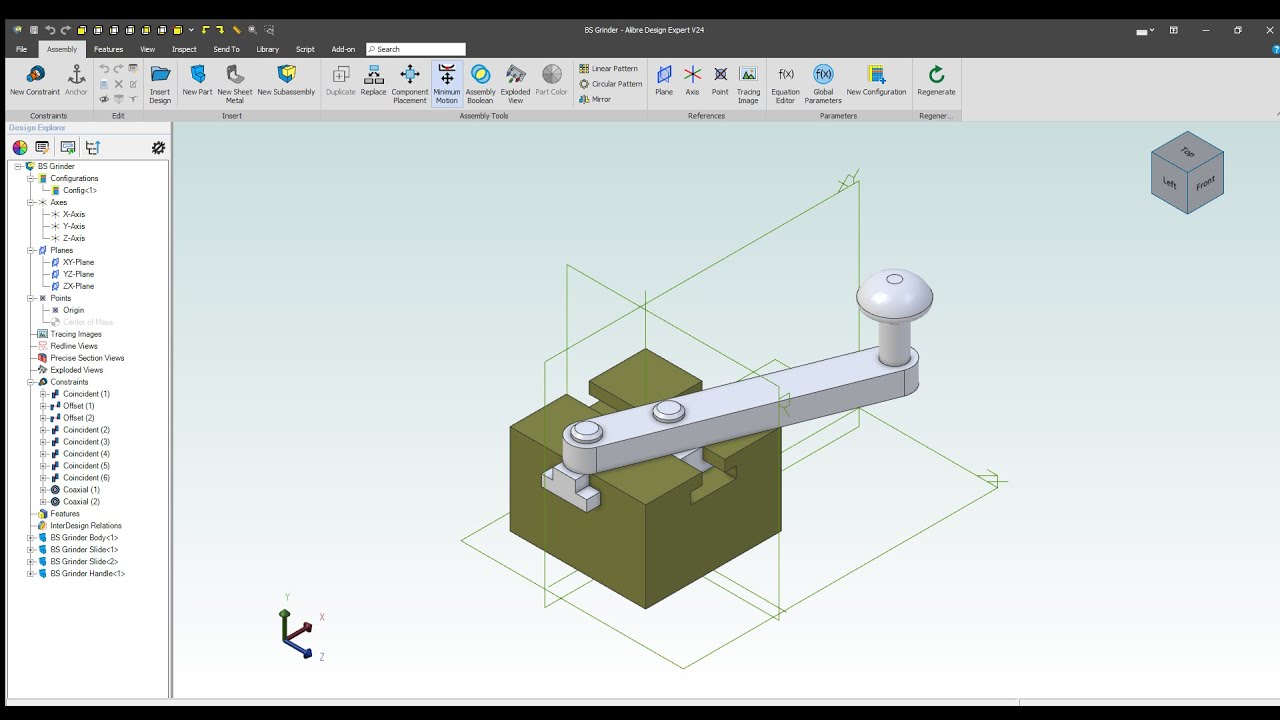1280x720 pixels.
Task: Click the Mirror button
Action: click(x=595, y=99)
